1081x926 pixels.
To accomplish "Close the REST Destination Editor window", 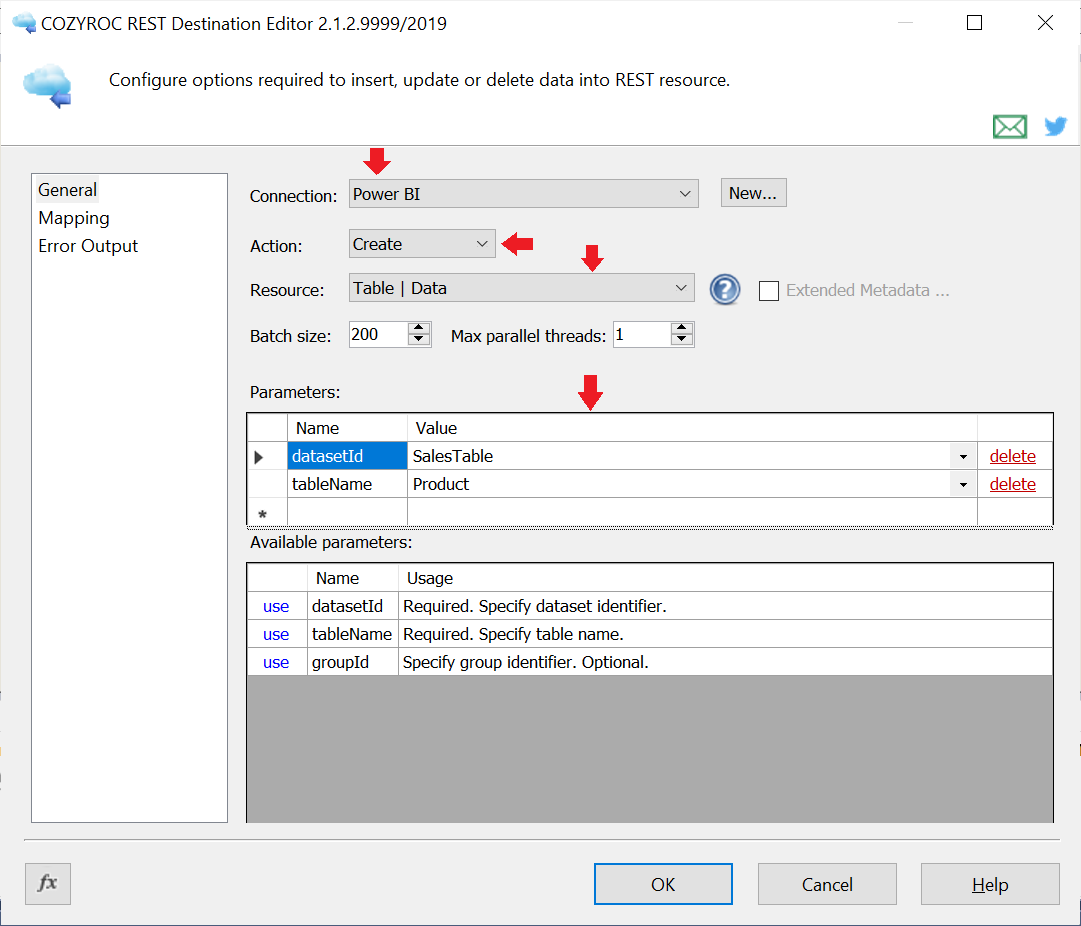I will [1045, 23].
